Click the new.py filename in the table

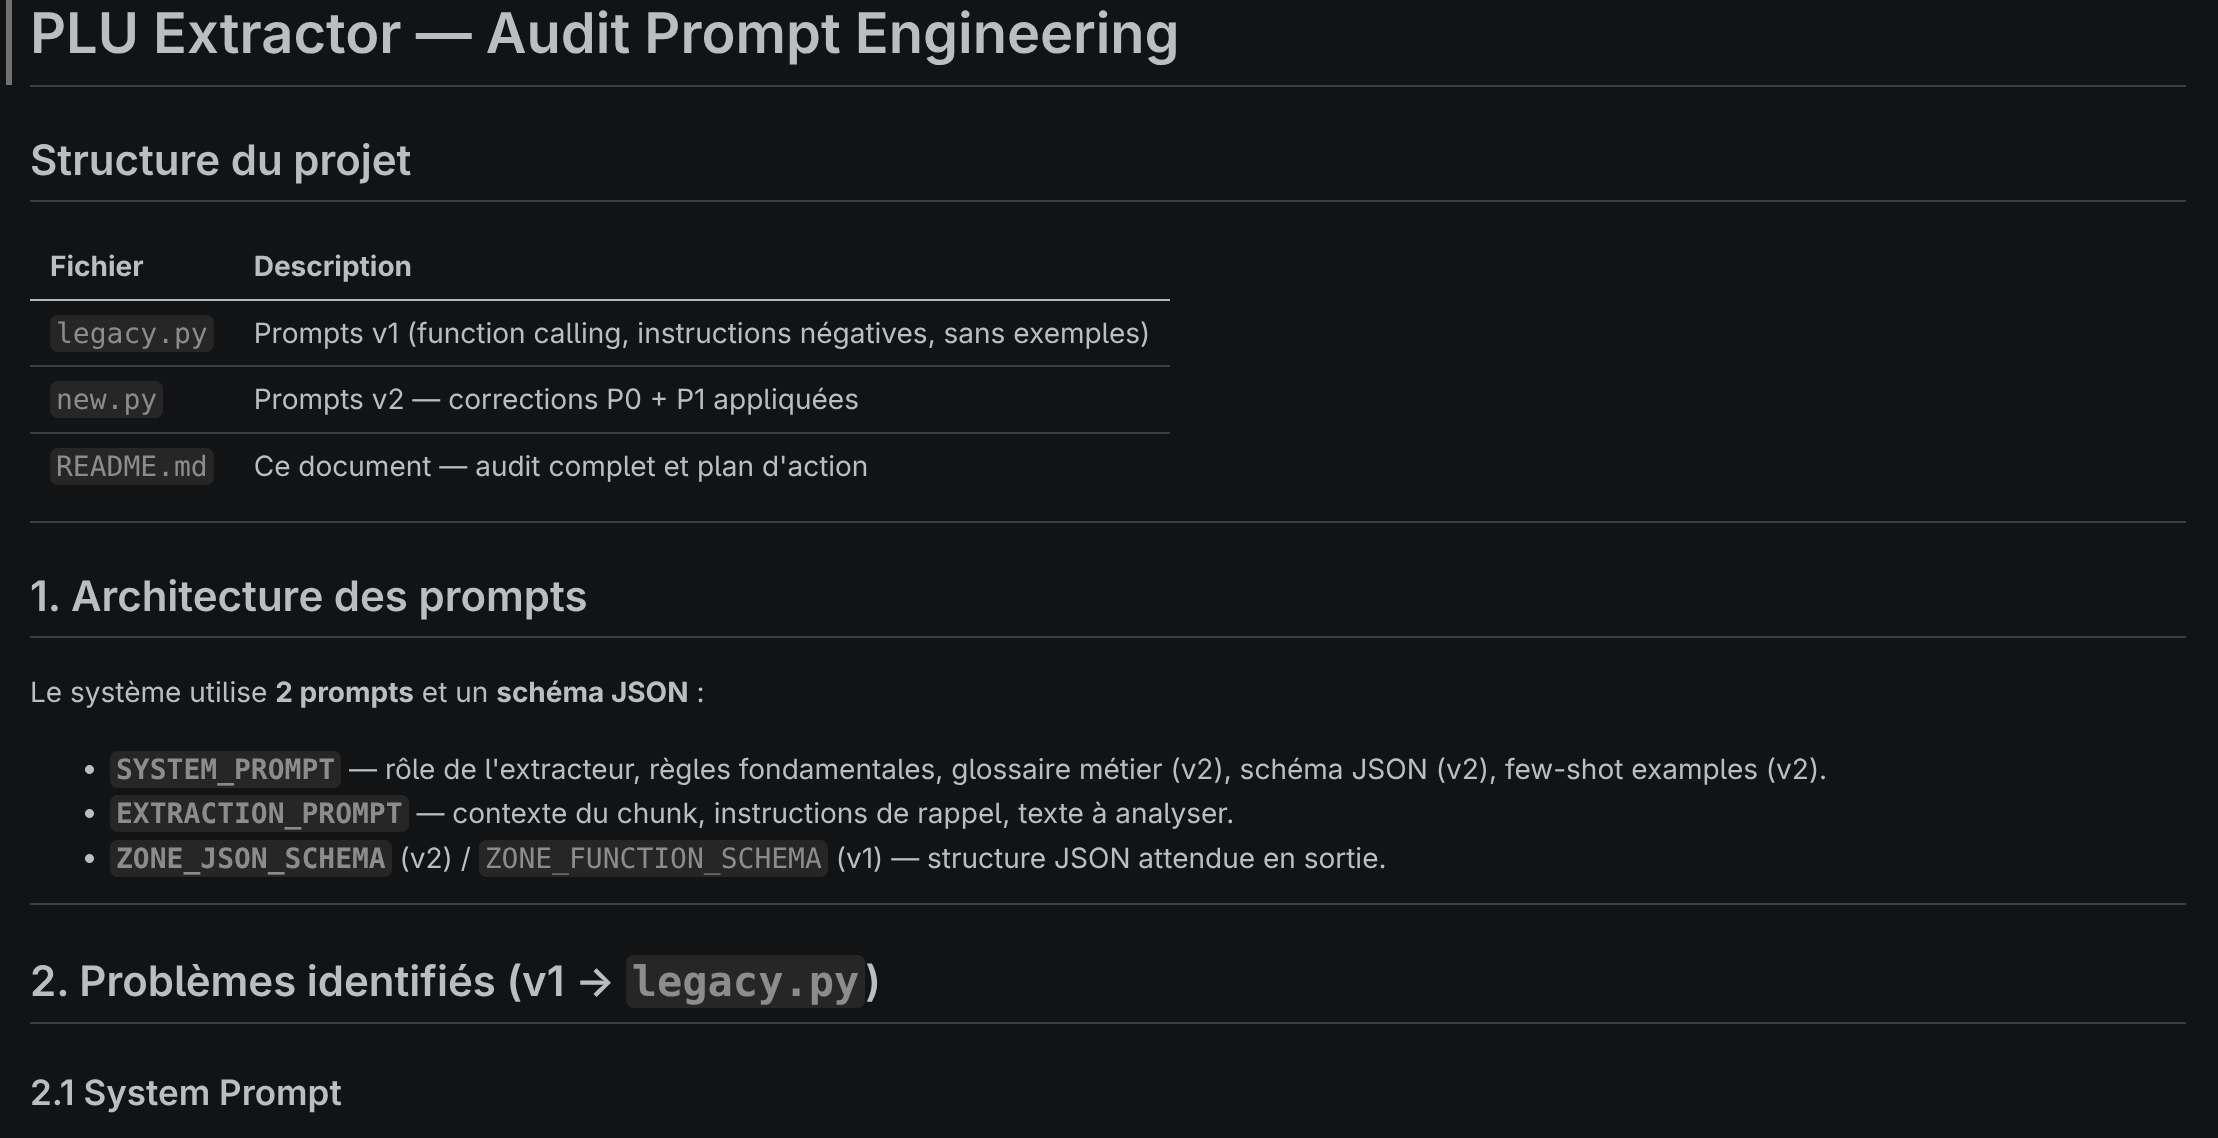pyautogui.click(x=106, y=400)
